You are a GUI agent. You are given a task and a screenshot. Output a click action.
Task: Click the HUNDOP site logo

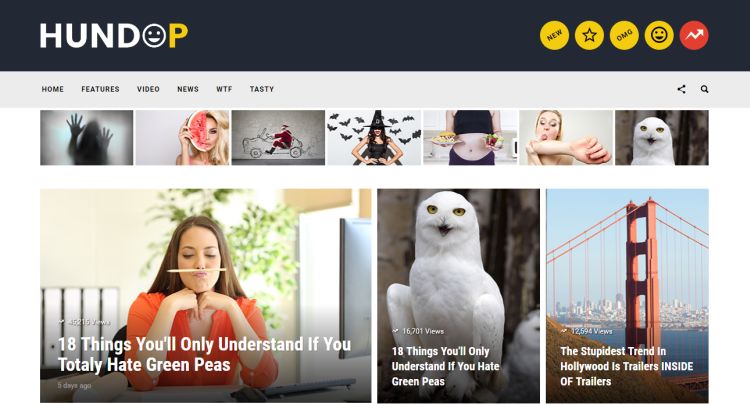(x=114, y=36)
